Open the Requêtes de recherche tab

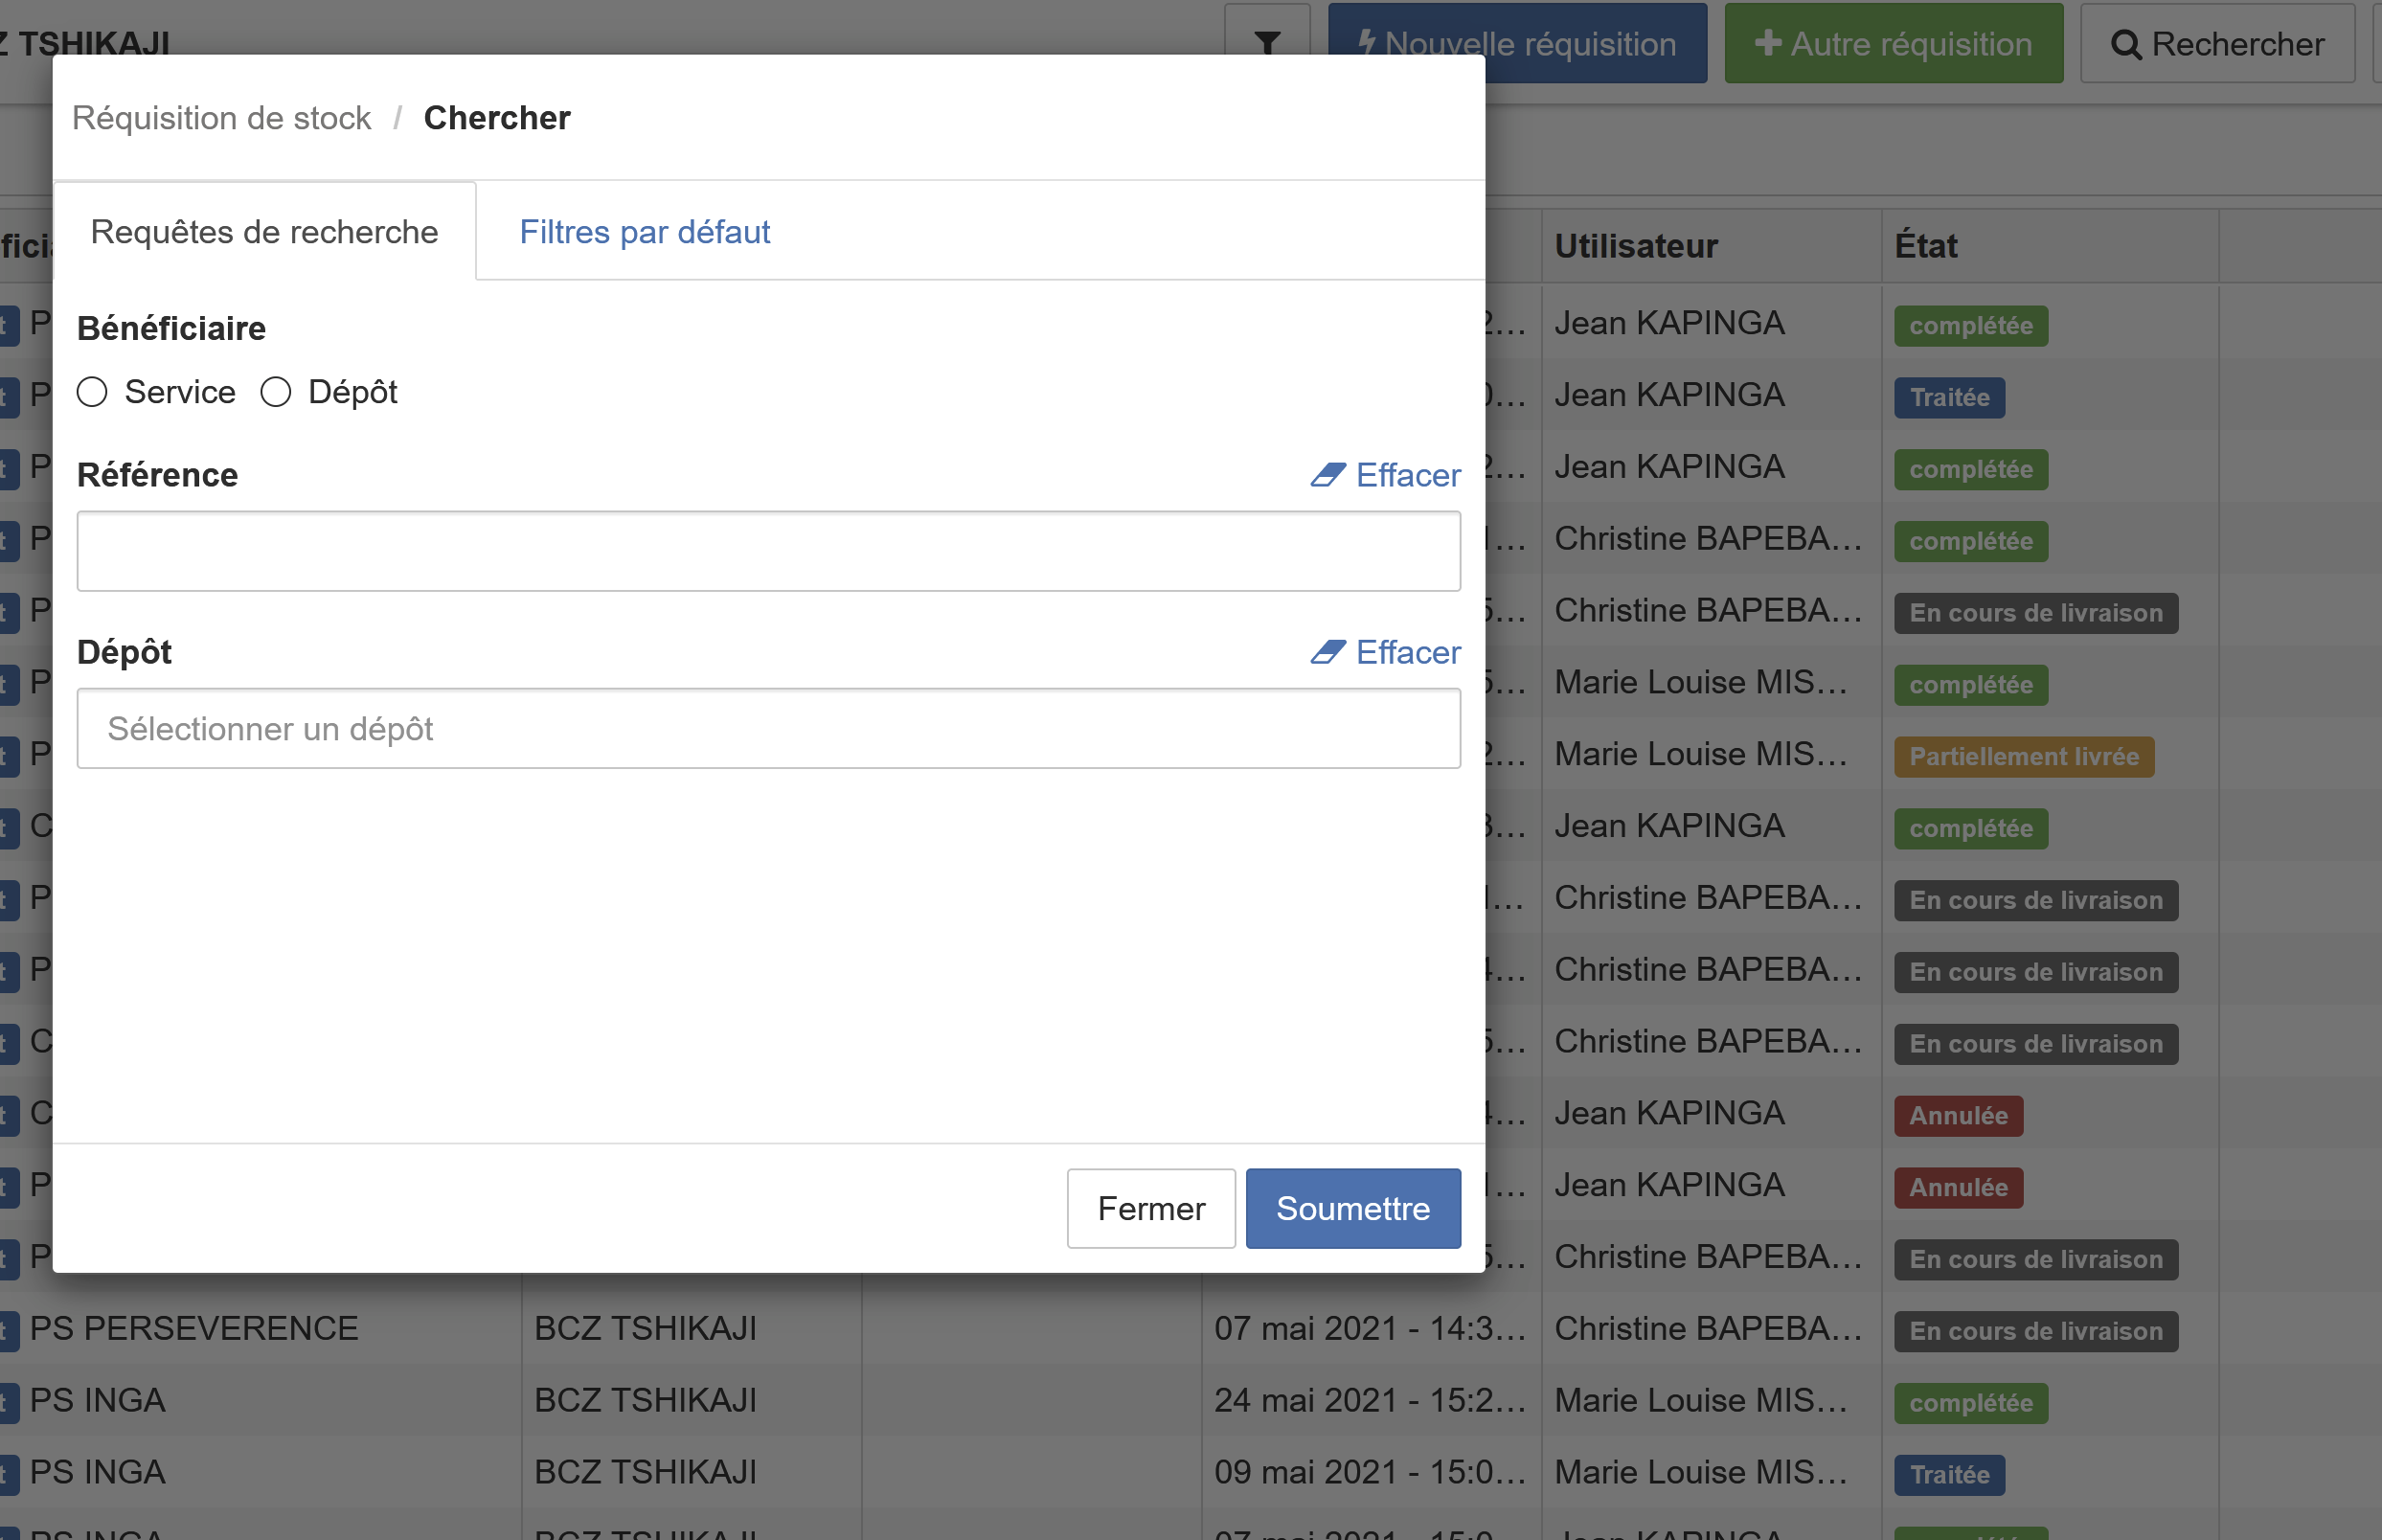264,232
